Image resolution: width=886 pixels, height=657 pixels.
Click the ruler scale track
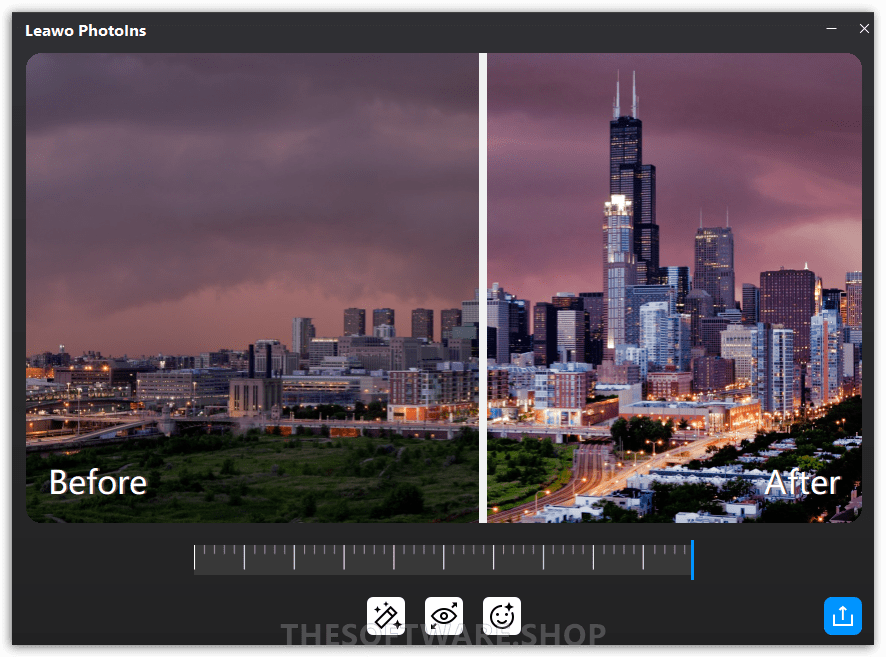point(442,560)
